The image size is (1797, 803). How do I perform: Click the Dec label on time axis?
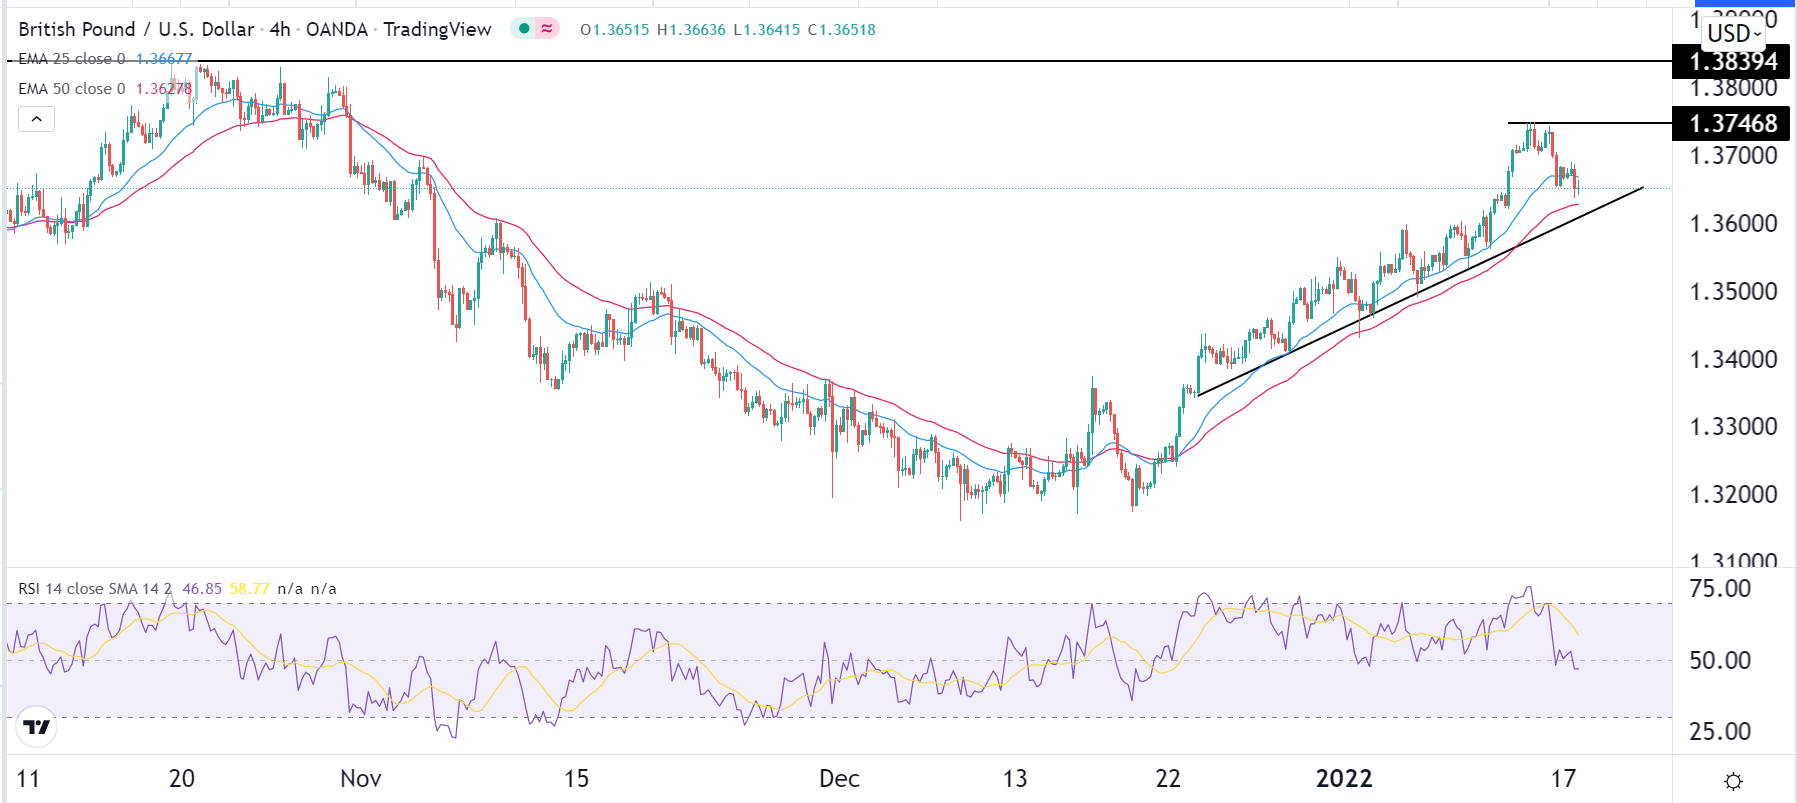click(839, 779)
